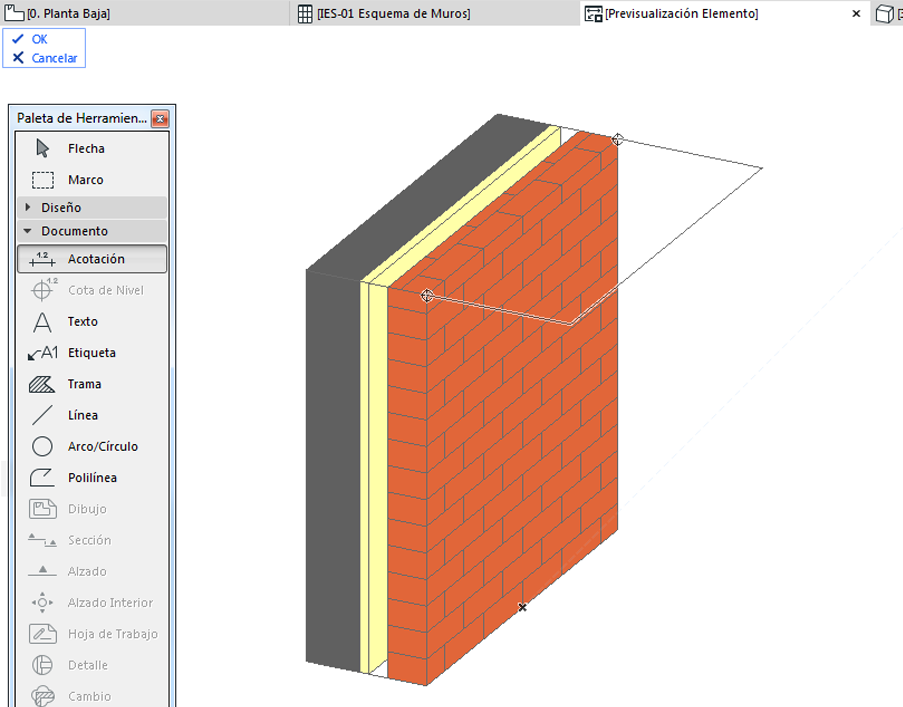Select the Texto tool
This screenshot has width=903, height=707.
(92, 321)
